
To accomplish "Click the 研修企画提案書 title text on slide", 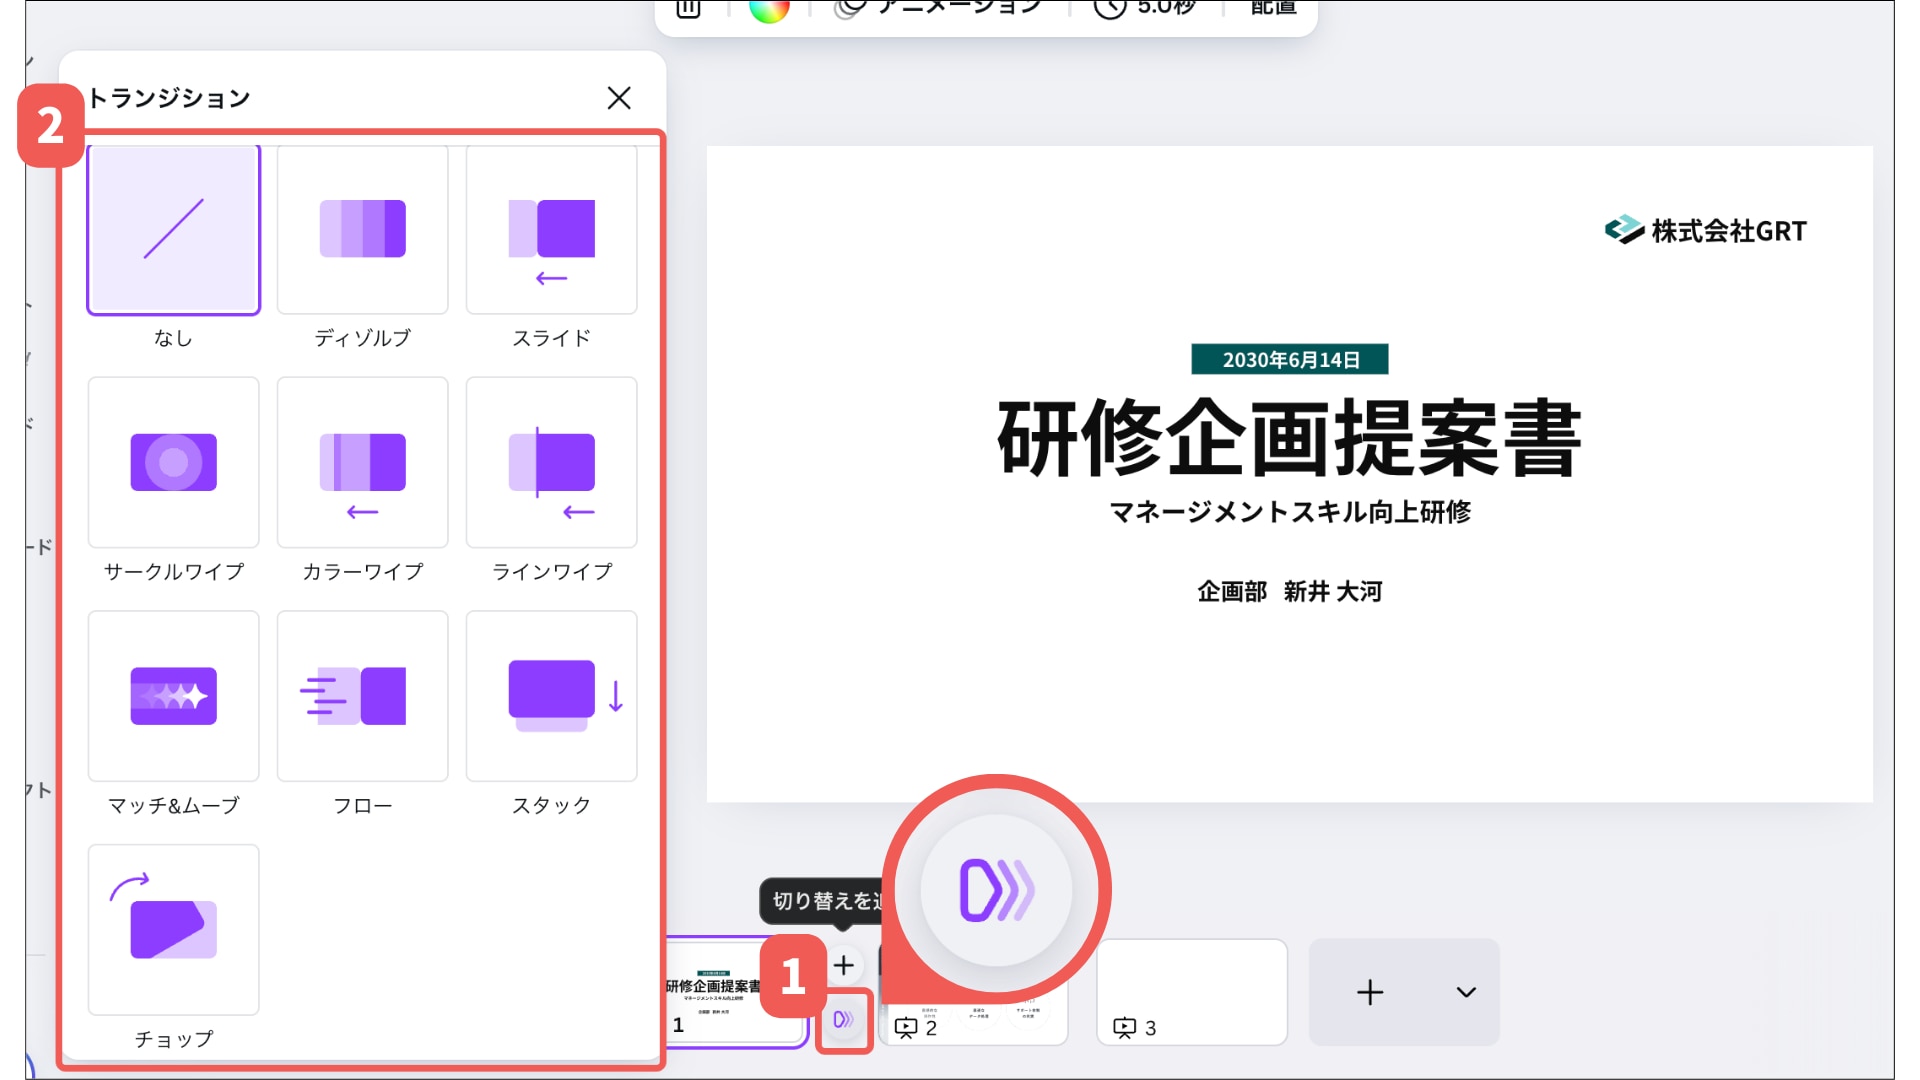I will click(x=1289, y=438).
